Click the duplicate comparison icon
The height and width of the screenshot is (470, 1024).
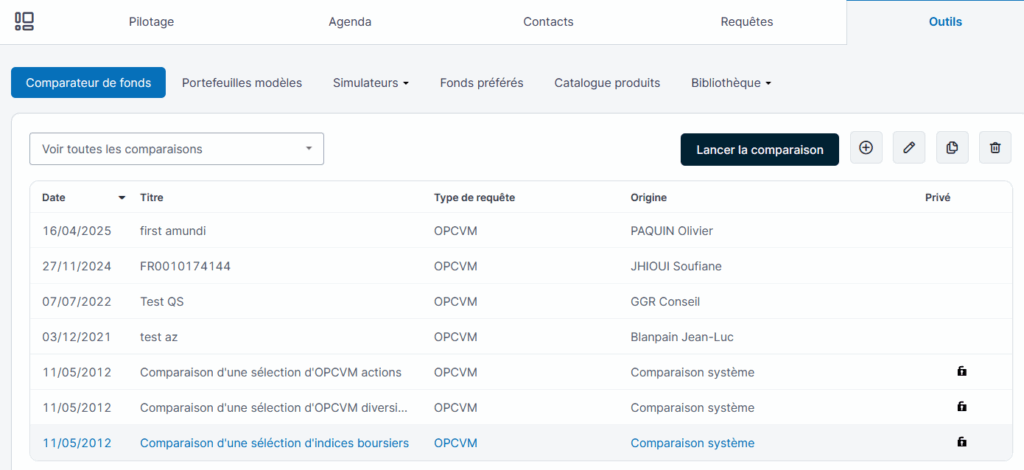(952, 148)
